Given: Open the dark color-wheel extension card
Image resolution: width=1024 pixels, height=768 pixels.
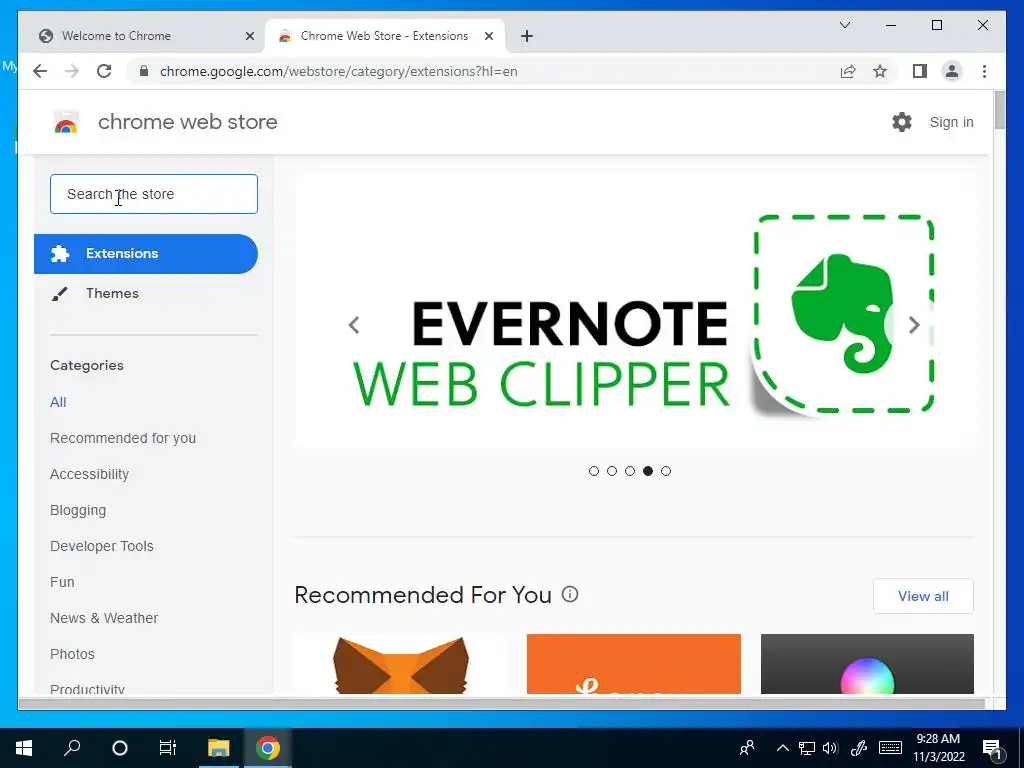Looking at the screenshot, I should pos(867,664).
